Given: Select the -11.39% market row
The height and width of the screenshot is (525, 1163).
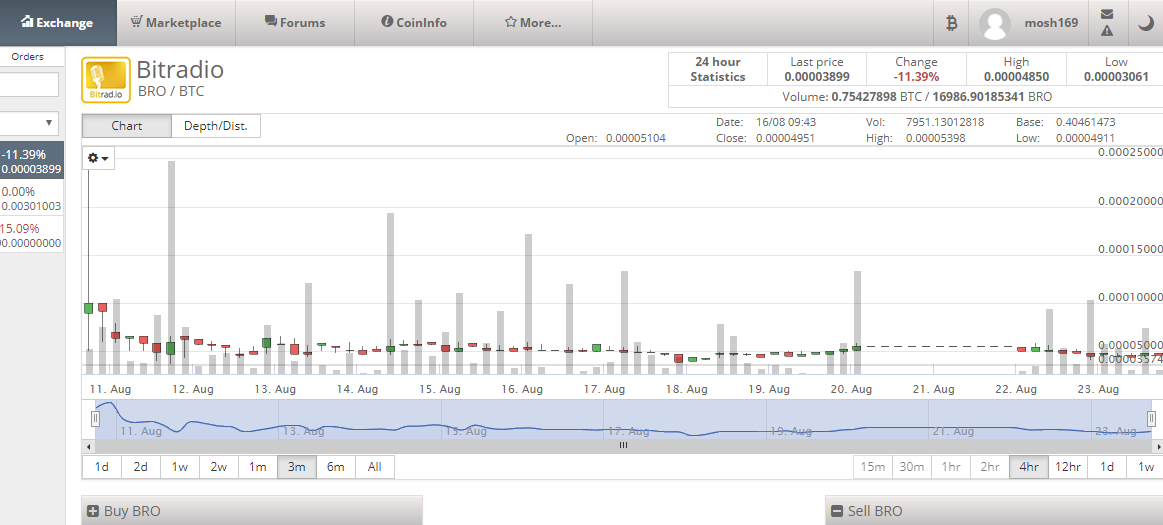Looking at the screenshot, I should point(31,162).
